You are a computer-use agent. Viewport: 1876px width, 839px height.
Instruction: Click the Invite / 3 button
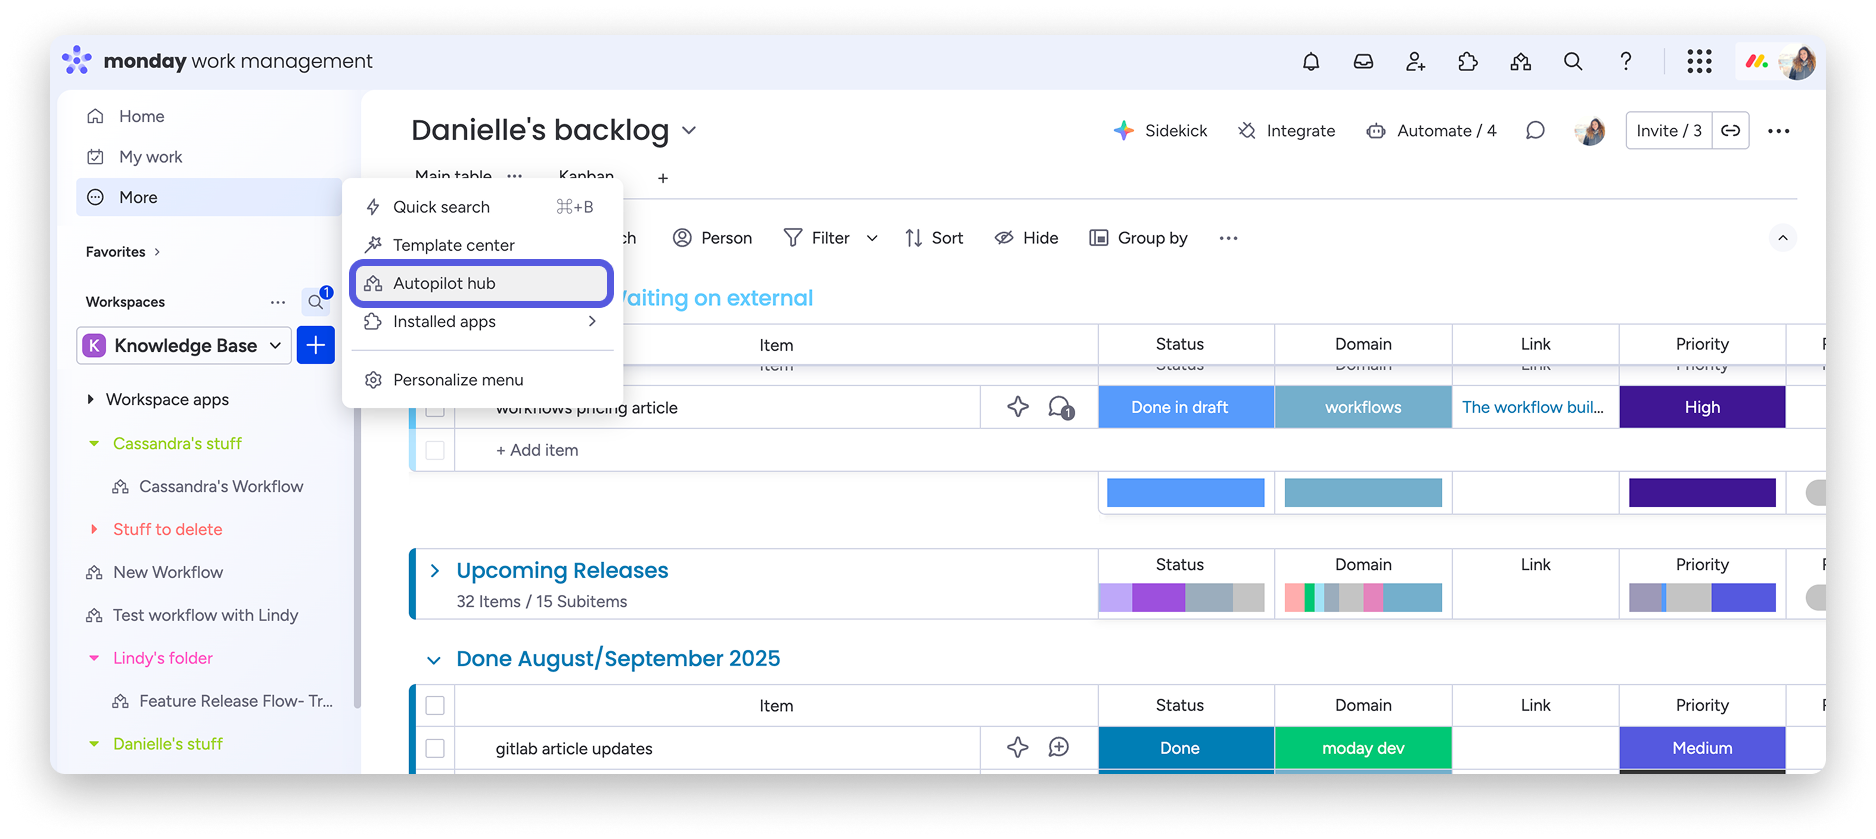pyautogui.click(x=1668, y=131)
